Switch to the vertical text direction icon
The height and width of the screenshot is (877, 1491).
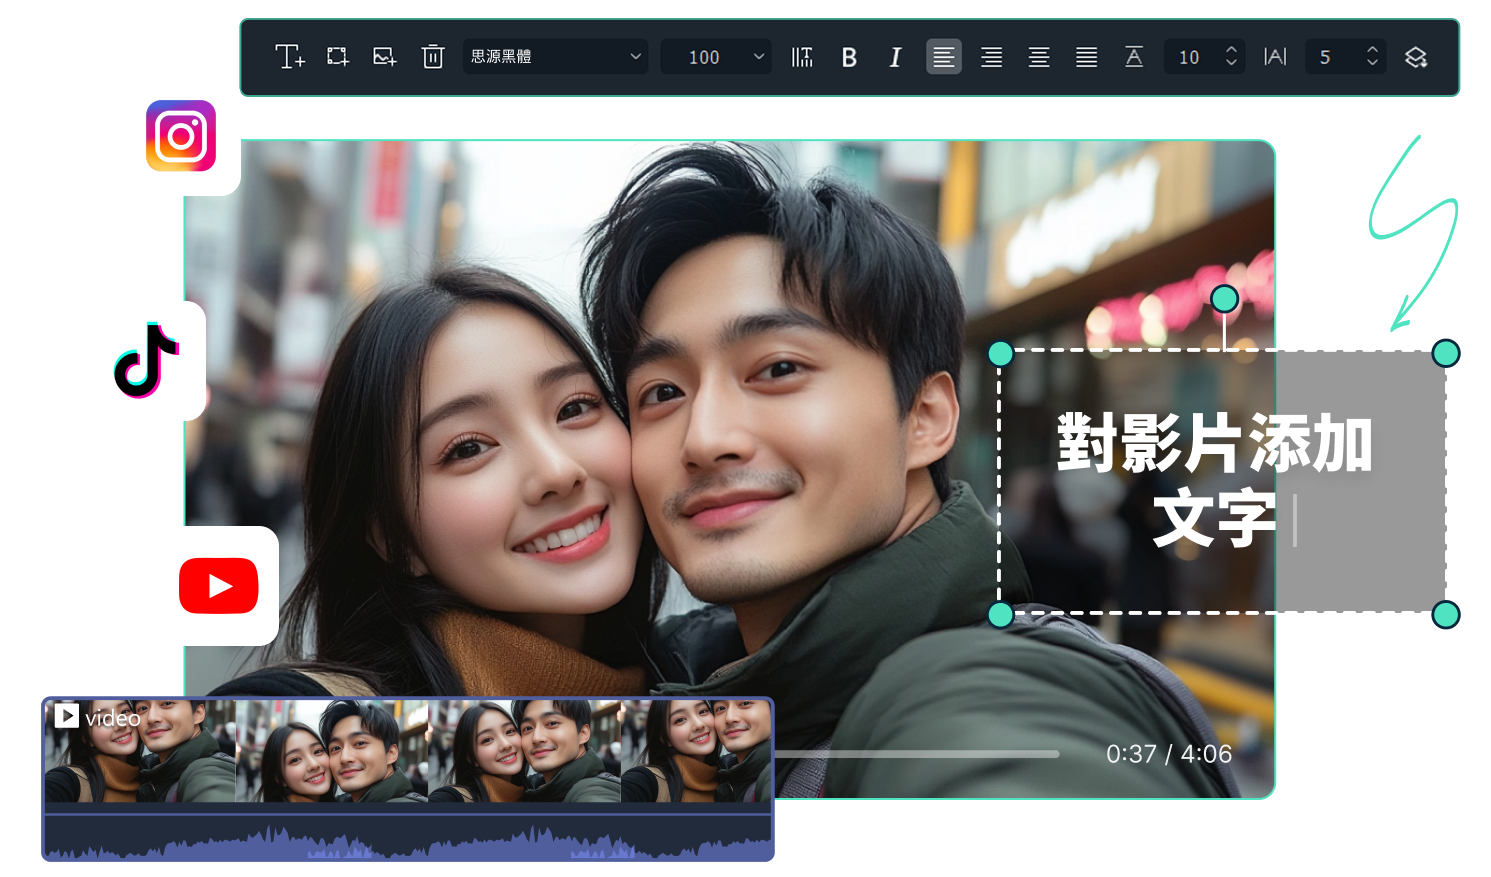pos(802,57)
